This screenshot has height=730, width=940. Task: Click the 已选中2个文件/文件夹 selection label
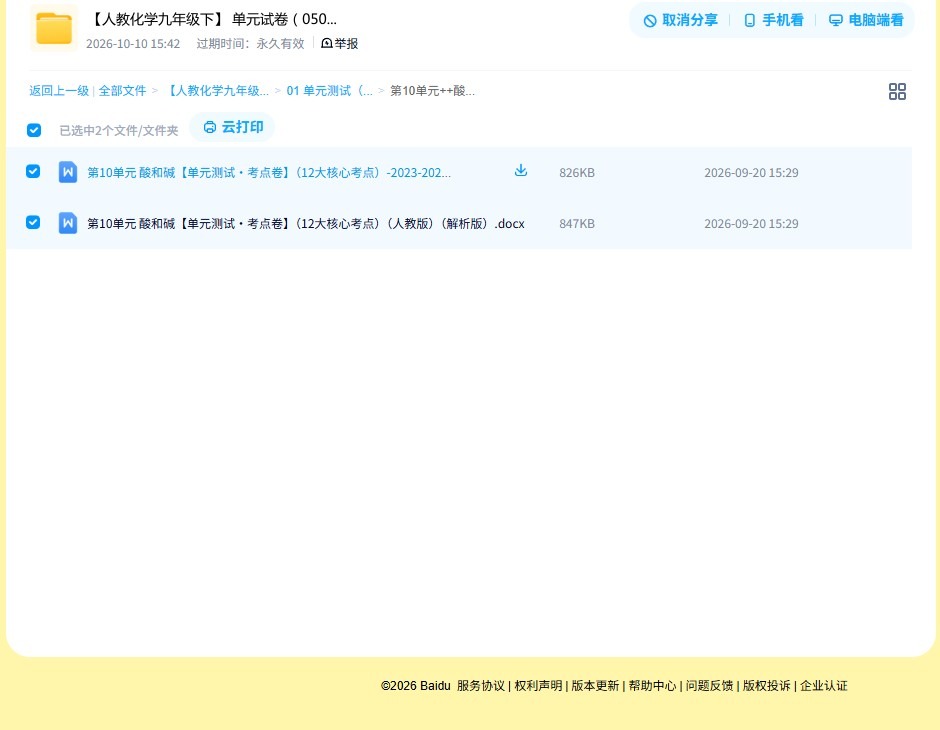click(119, 131)
